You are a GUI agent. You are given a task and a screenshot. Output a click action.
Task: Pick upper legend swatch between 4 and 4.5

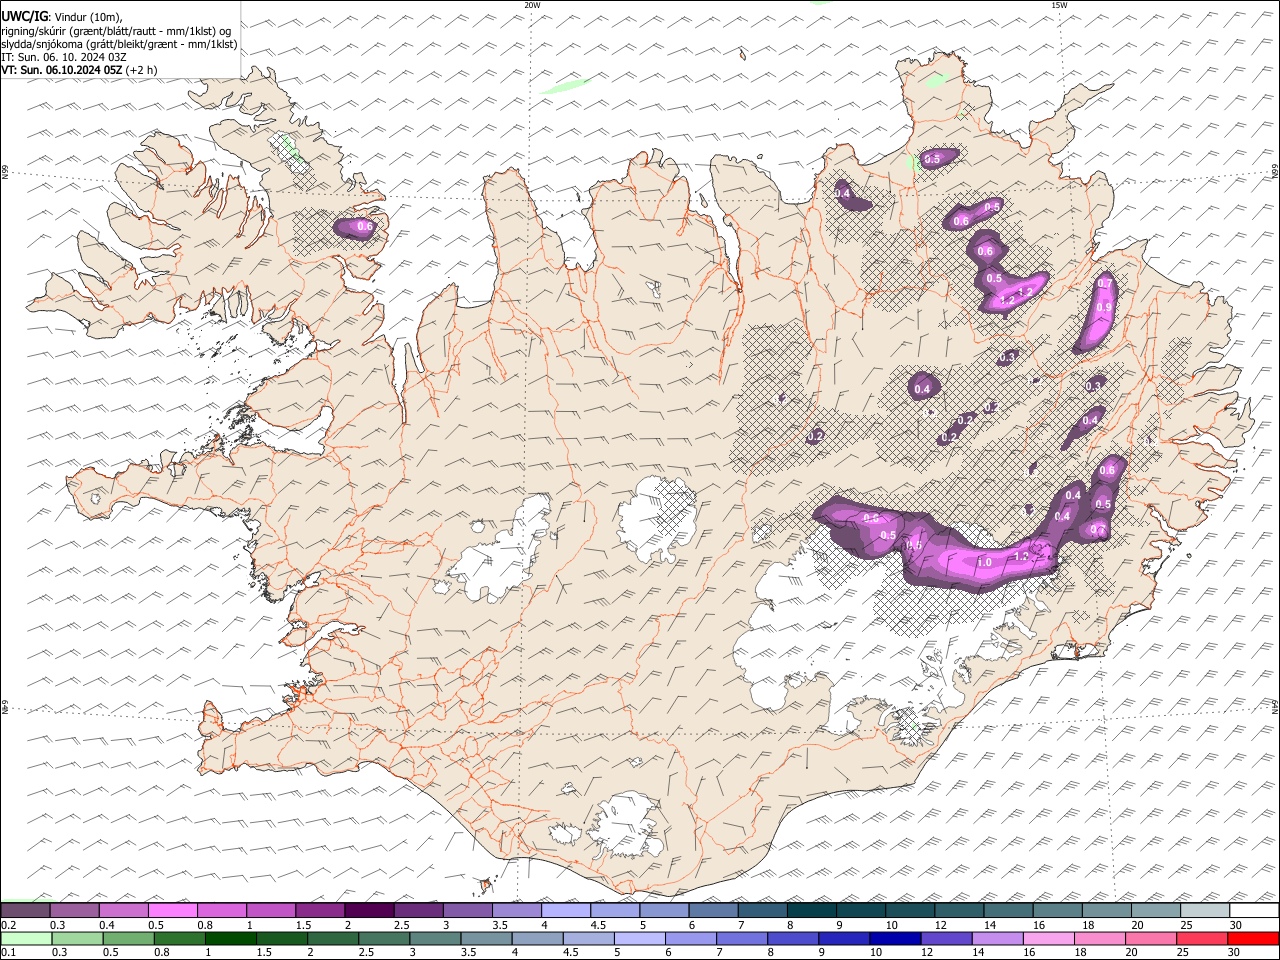tap(566, 910)
